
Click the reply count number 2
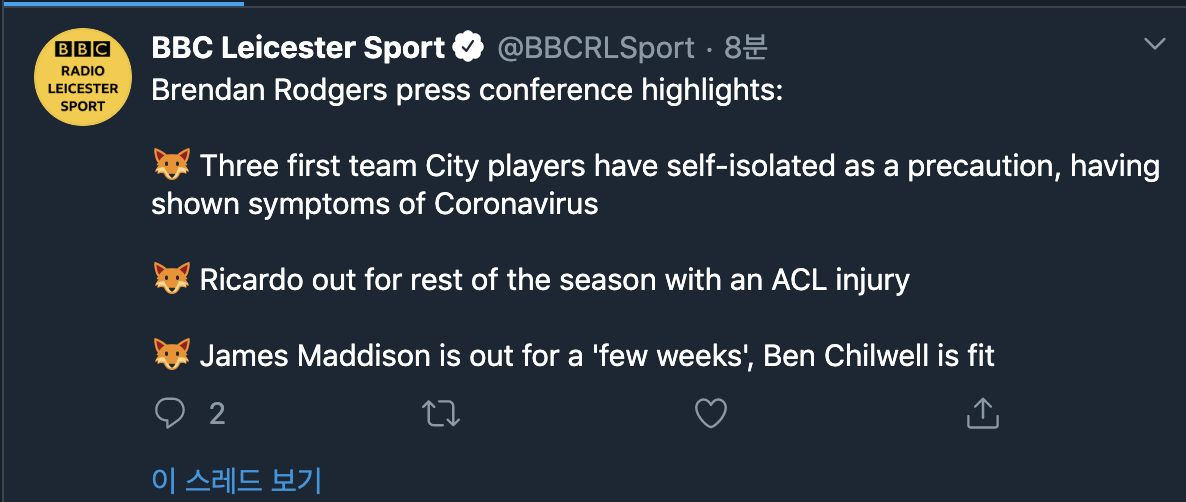(217, 413)
